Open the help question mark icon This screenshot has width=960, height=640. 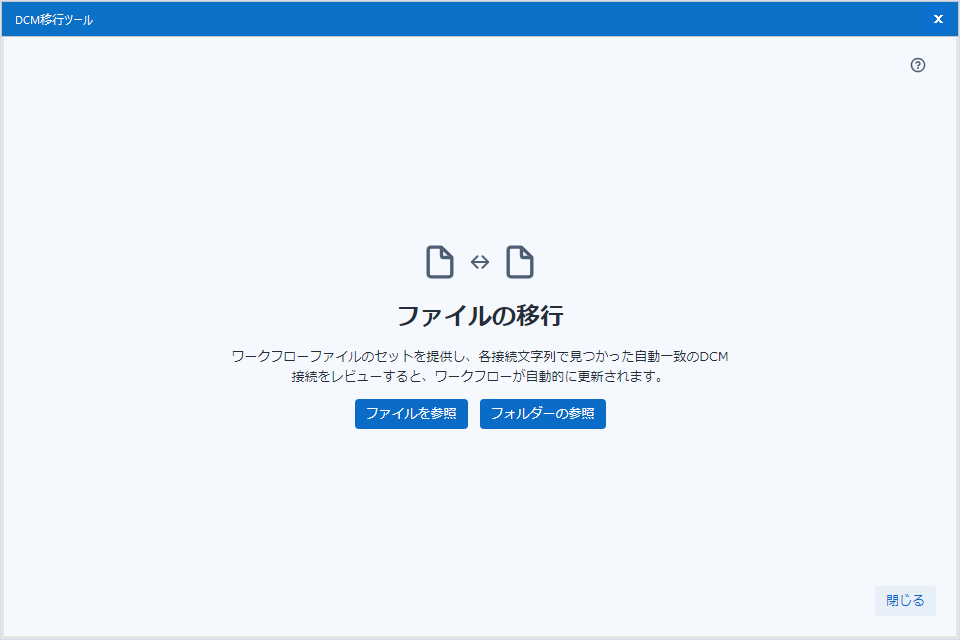point(918,65)
